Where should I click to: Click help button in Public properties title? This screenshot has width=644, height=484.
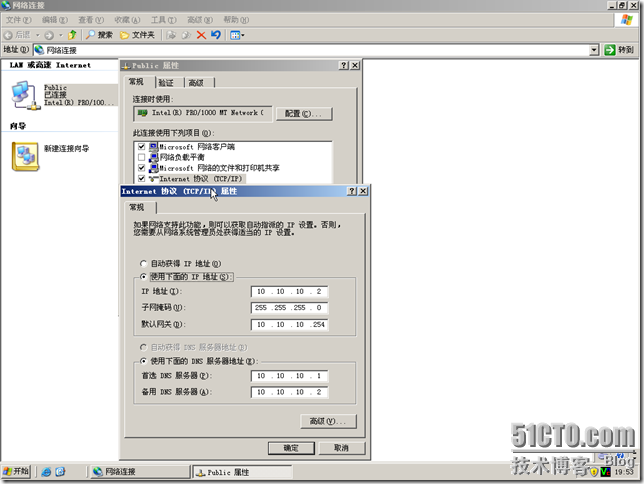coord(344,65)
